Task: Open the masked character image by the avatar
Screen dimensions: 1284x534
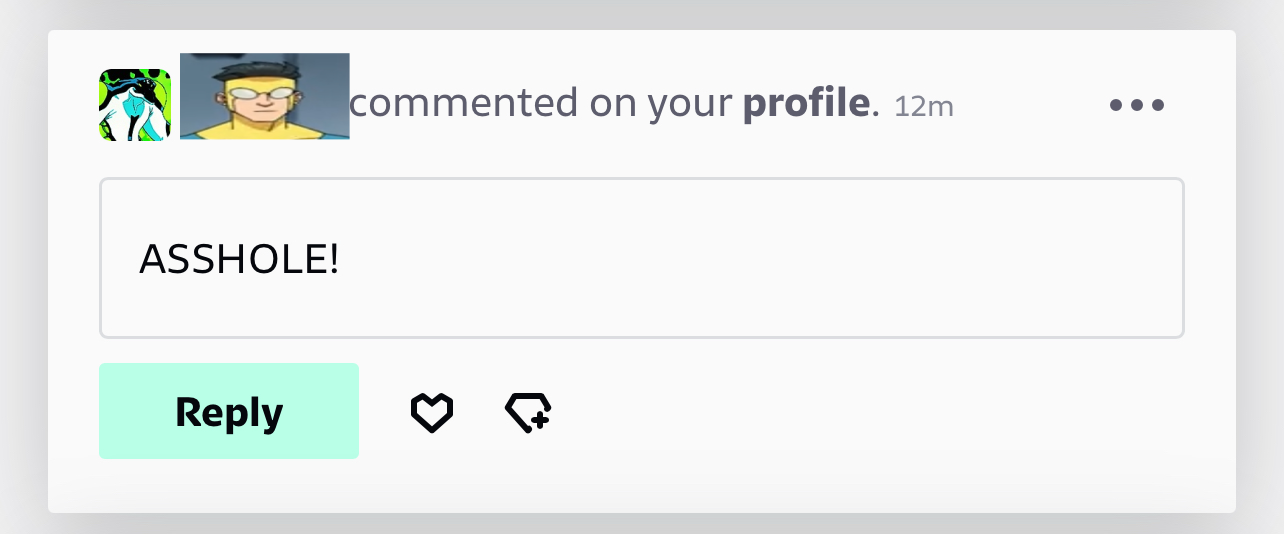Action: (x=265, y=96)
